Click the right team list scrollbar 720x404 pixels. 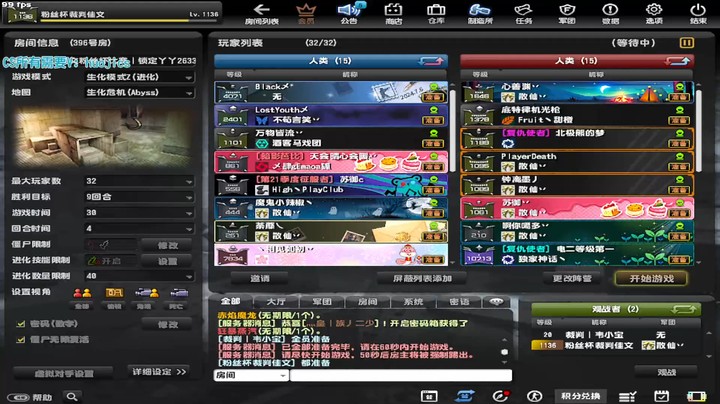pyautogui.click(x=699, y=131)
